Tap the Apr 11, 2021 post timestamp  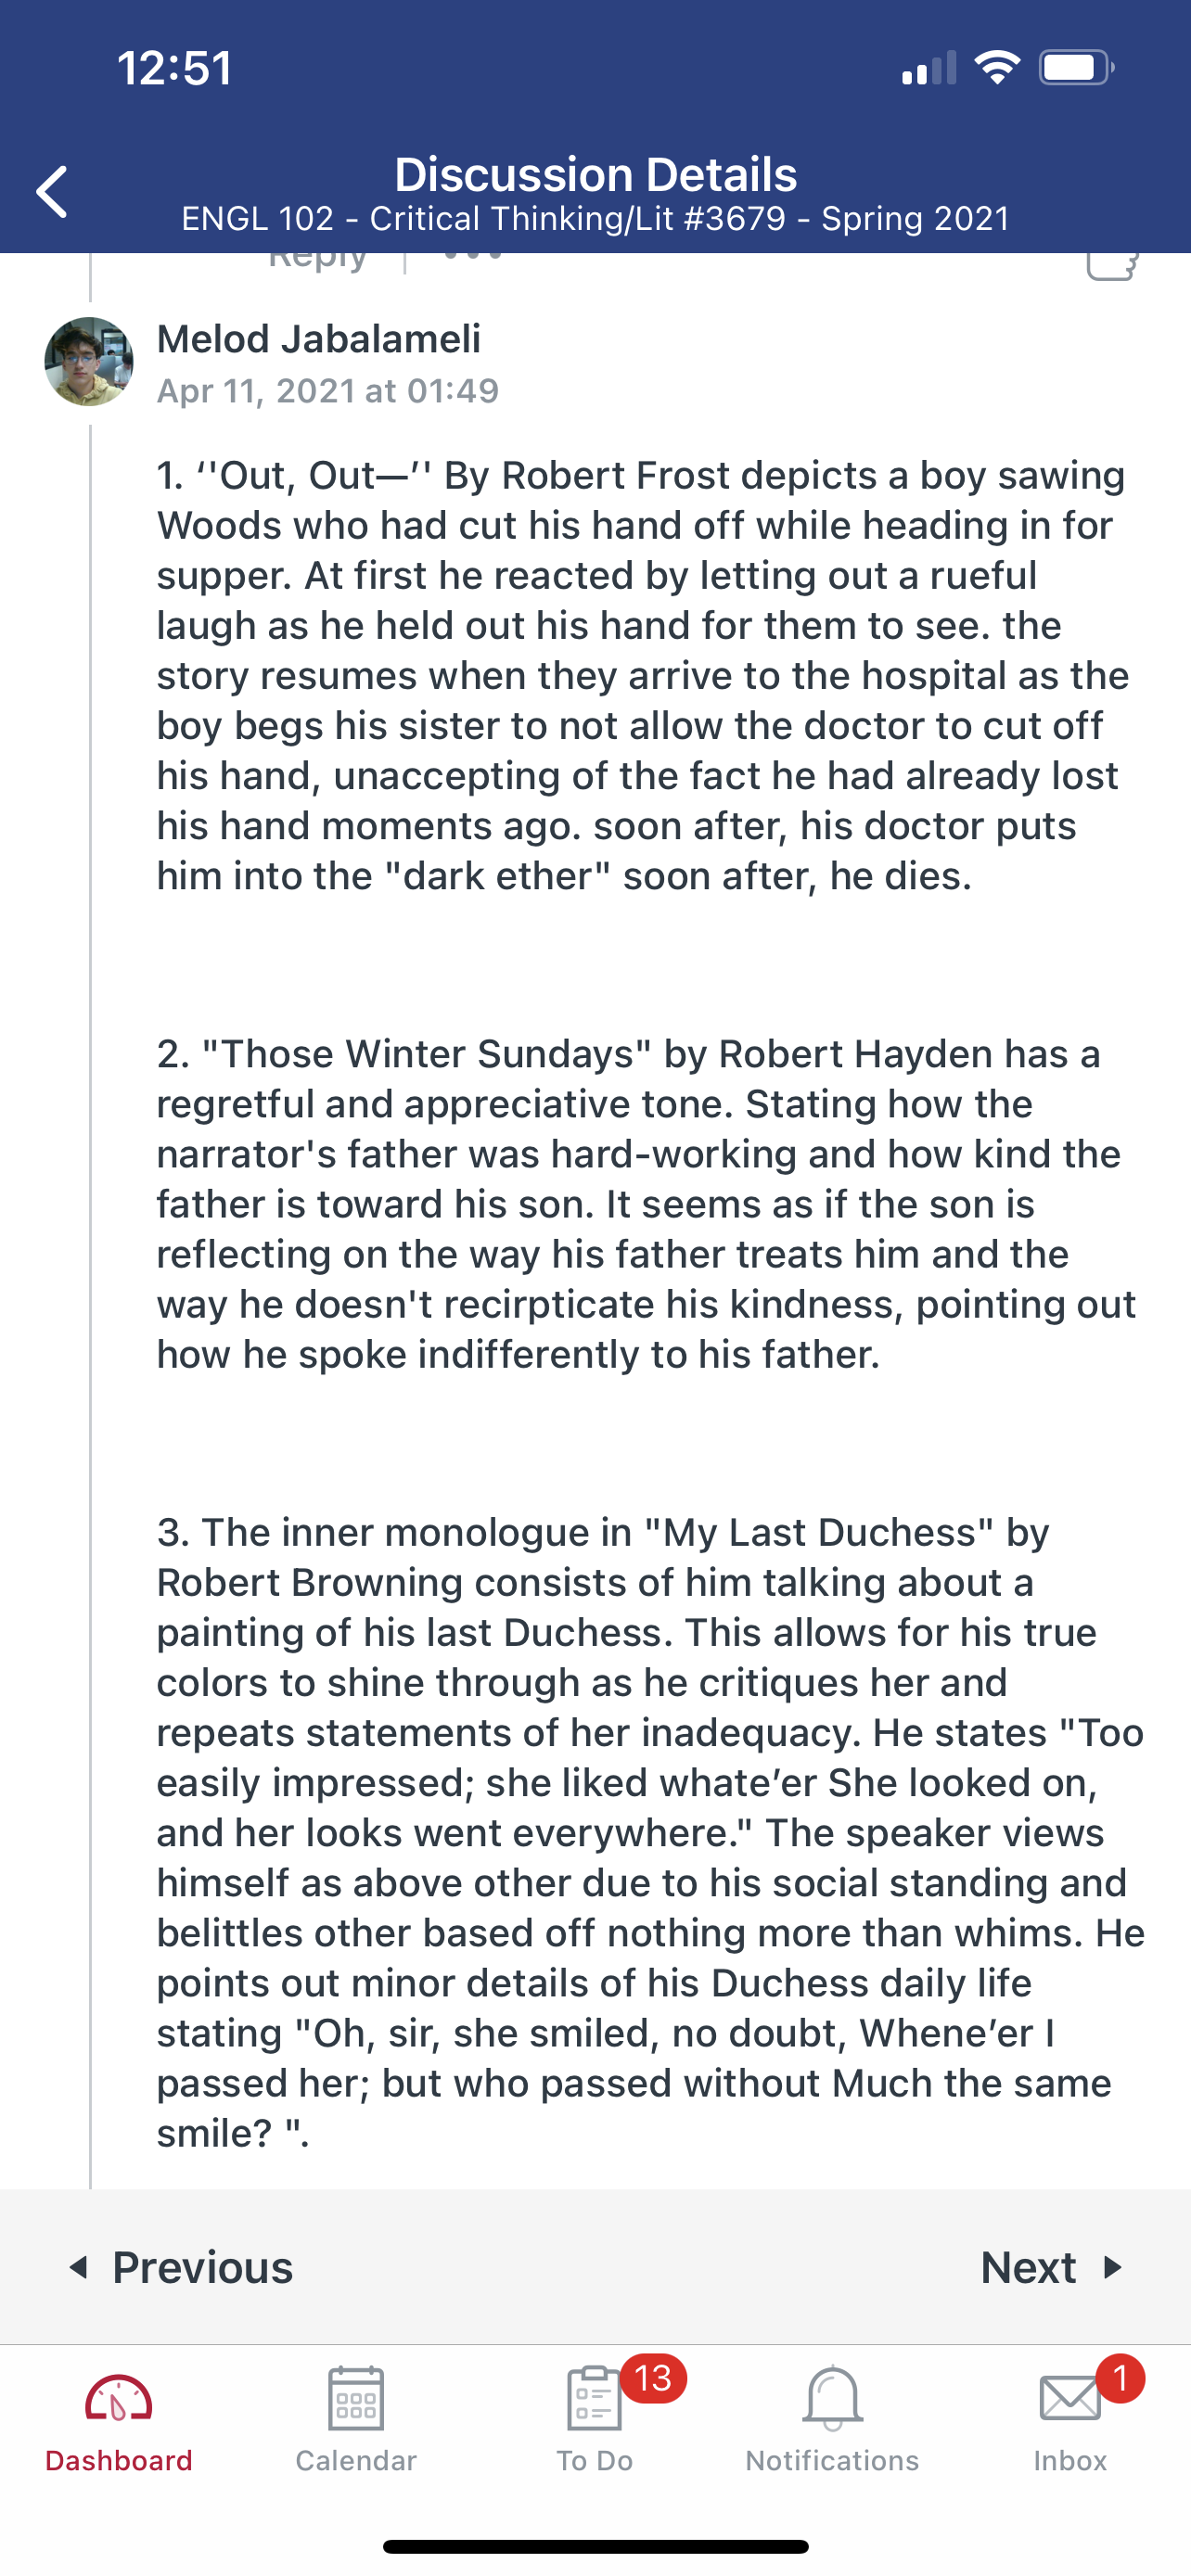coord(328,390)
